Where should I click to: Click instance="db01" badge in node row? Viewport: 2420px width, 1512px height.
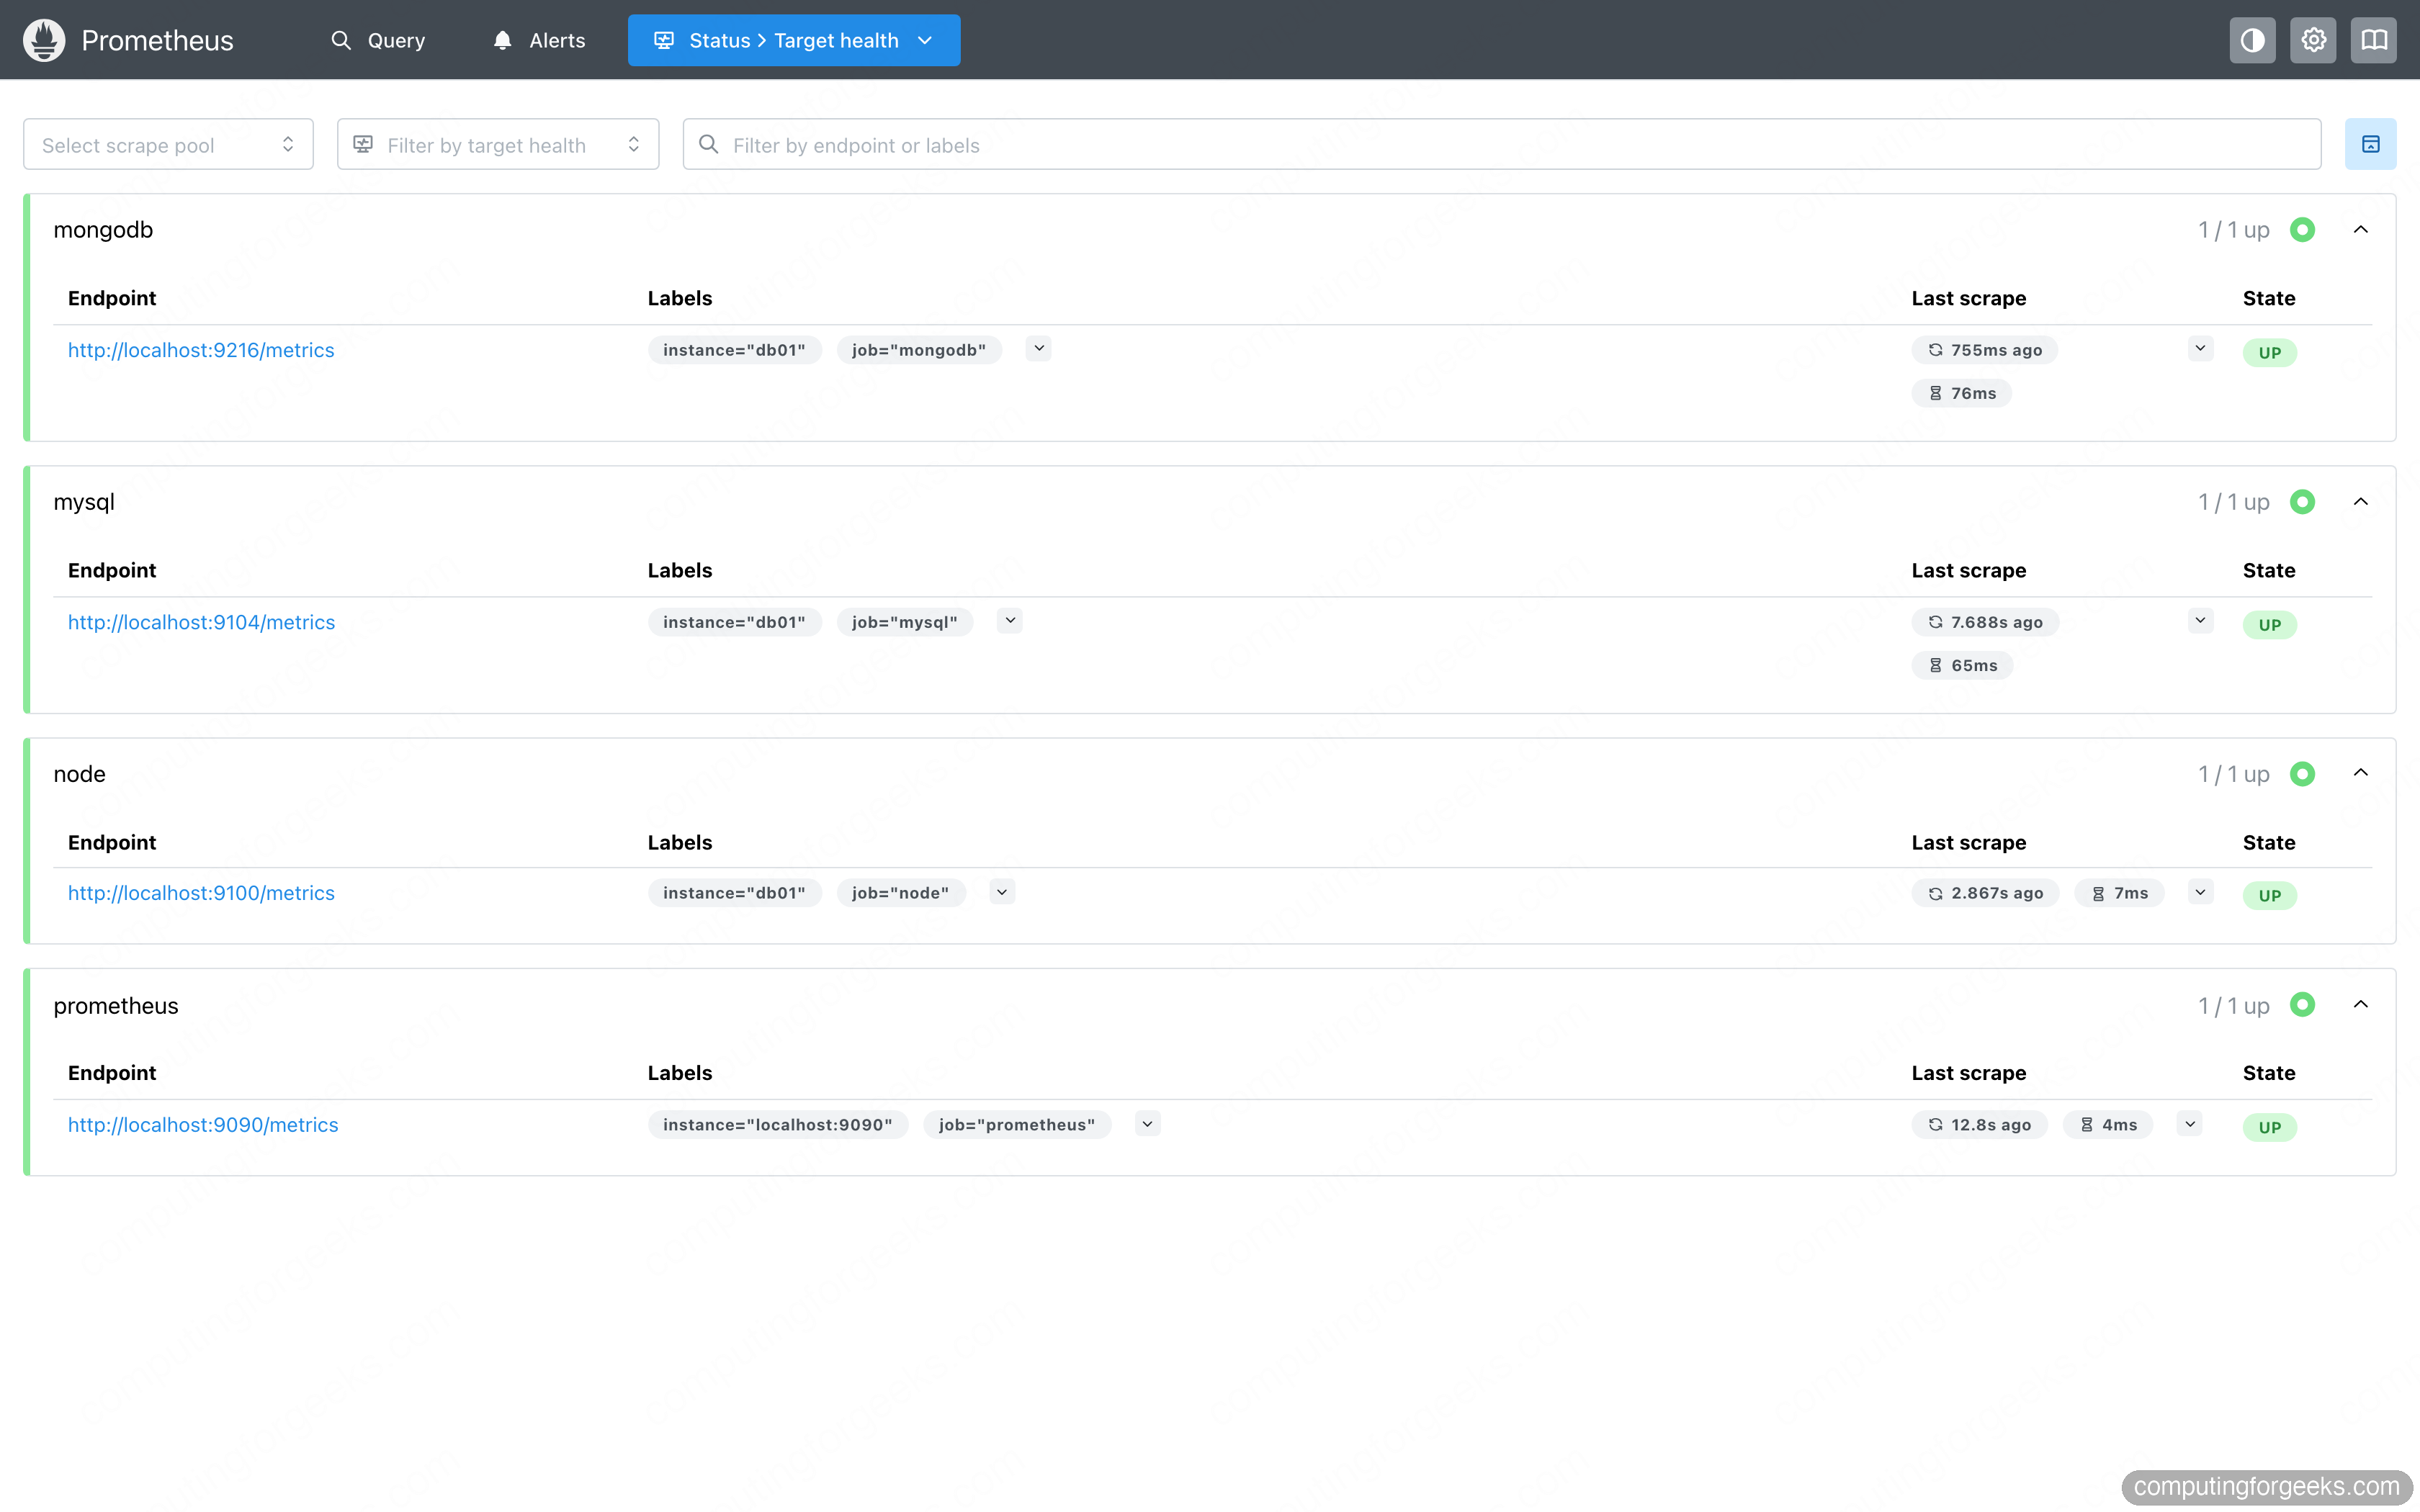click(734, 893)
